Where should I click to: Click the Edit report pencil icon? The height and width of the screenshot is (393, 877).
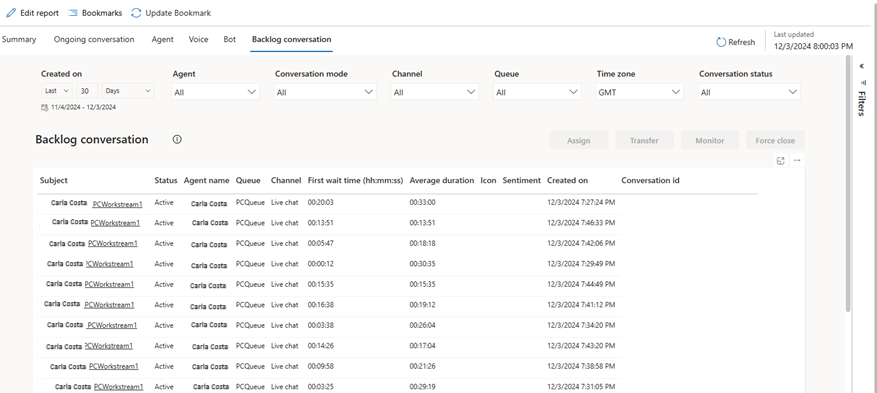pyautogui.click(x=11, y=13)
